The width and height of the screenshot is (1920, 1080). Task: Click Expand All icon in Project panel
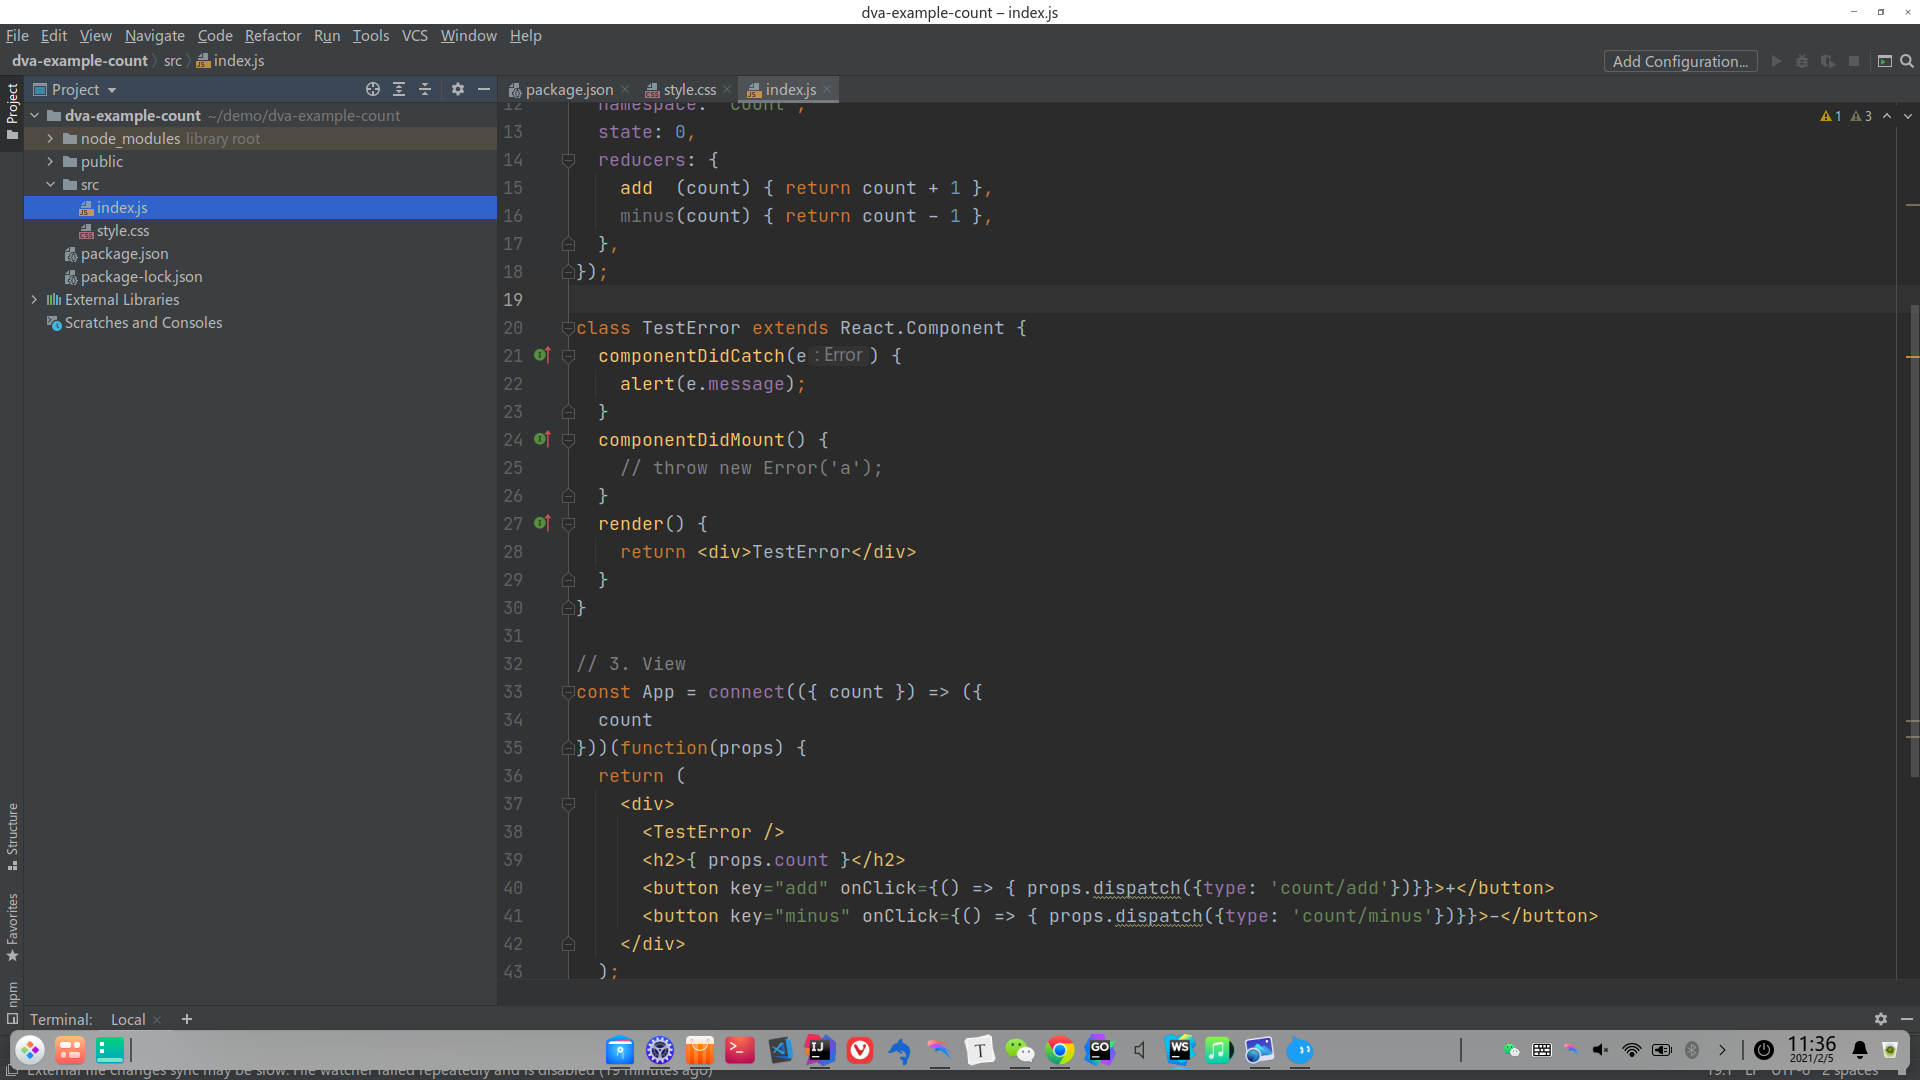coord(399,89)
